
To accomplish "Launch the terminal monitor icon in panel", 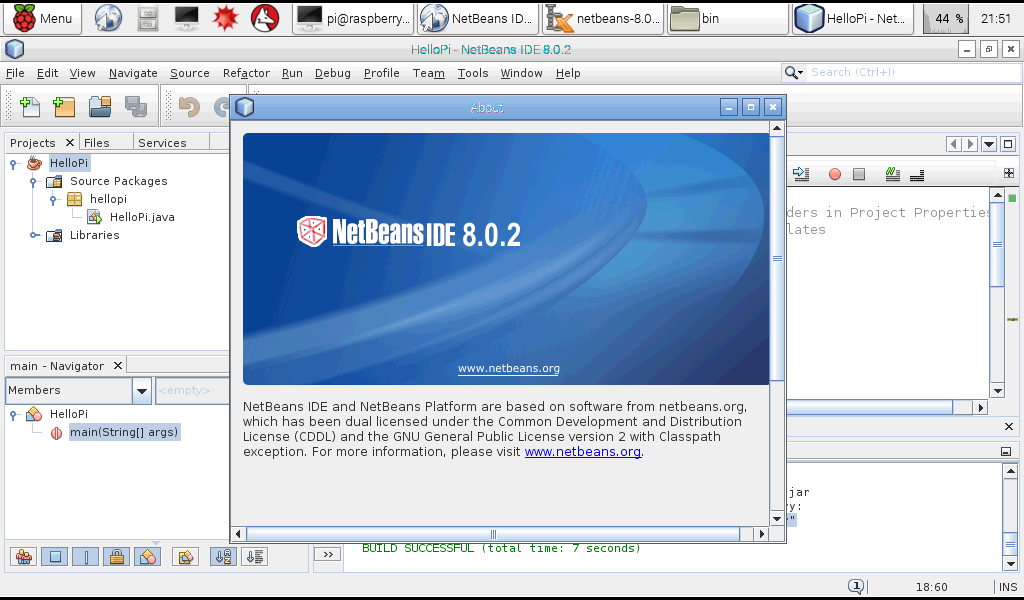I will (x=187, y=18).
